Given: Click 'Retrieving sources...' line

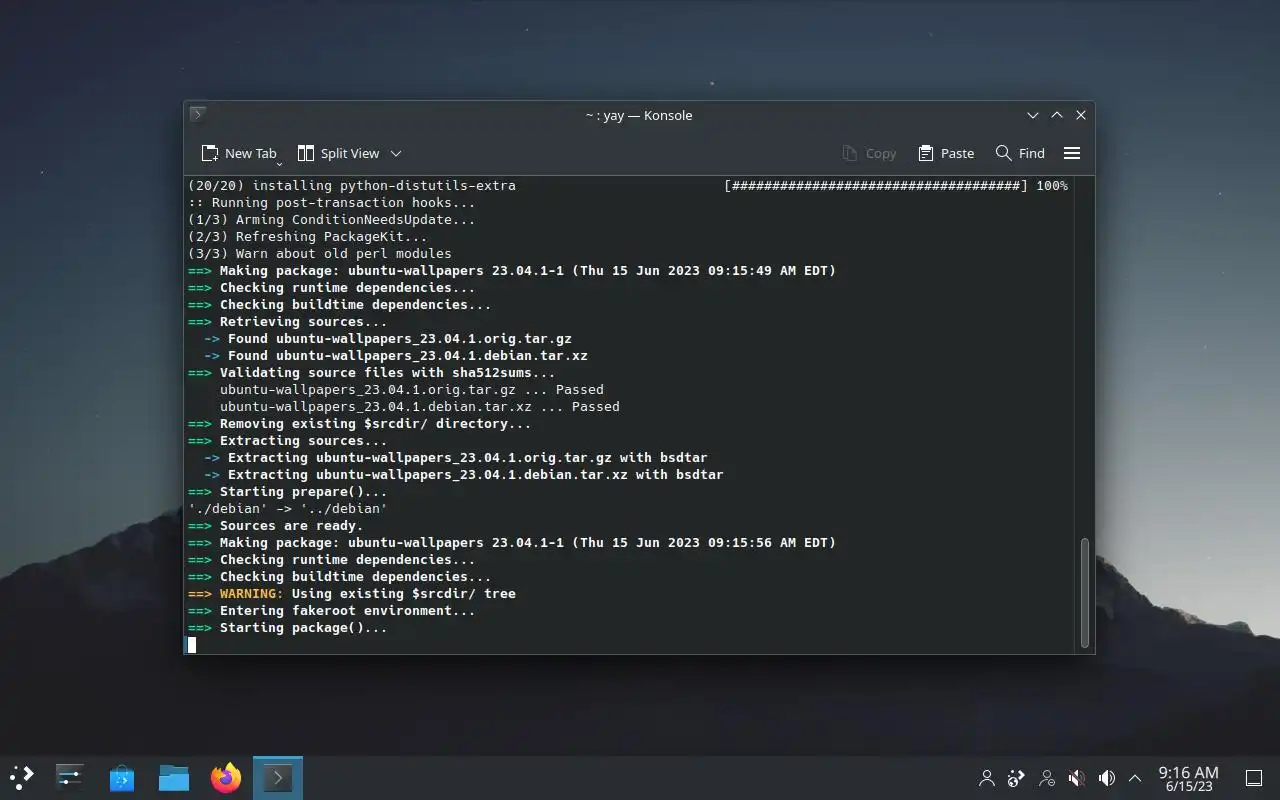Looking at the screenshot, I should [x=288, y=321].
